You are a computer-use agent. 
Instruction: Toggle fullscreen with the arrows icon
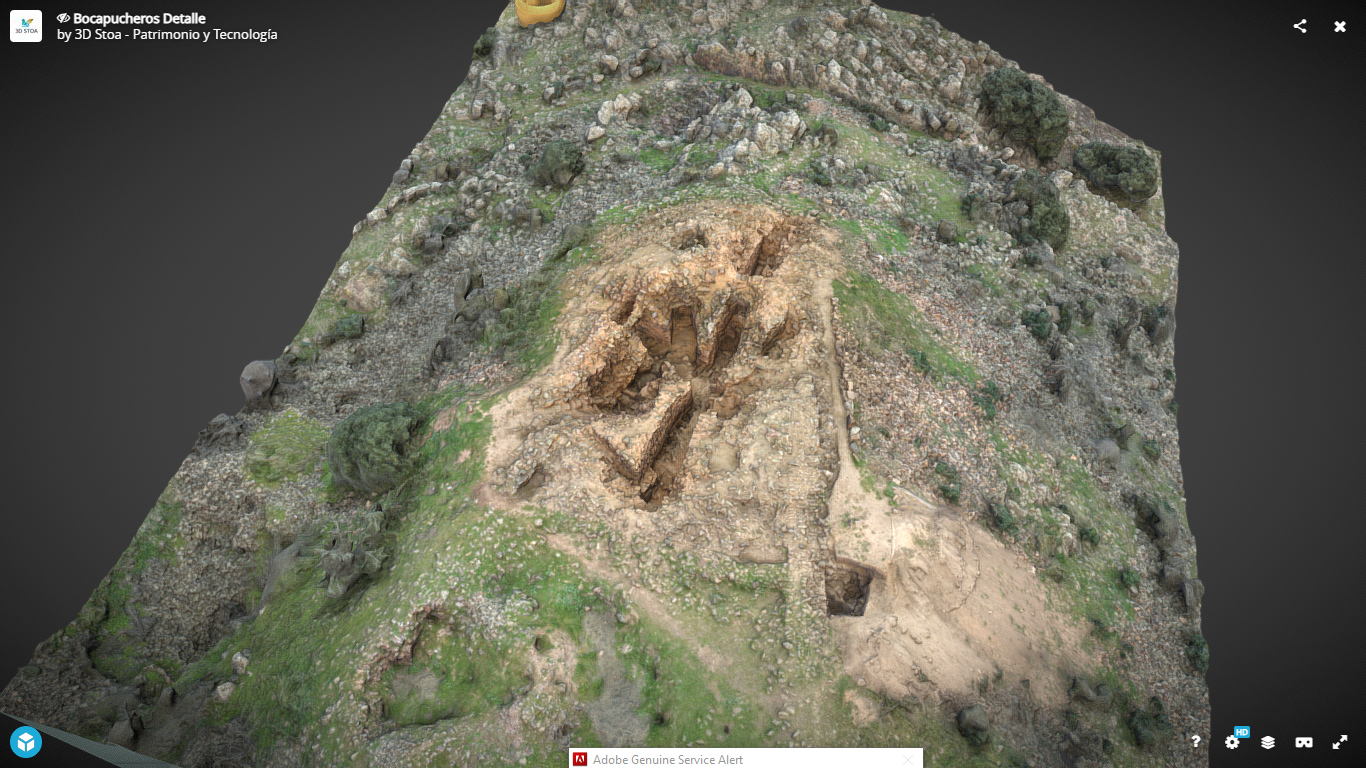[1340, 742]
